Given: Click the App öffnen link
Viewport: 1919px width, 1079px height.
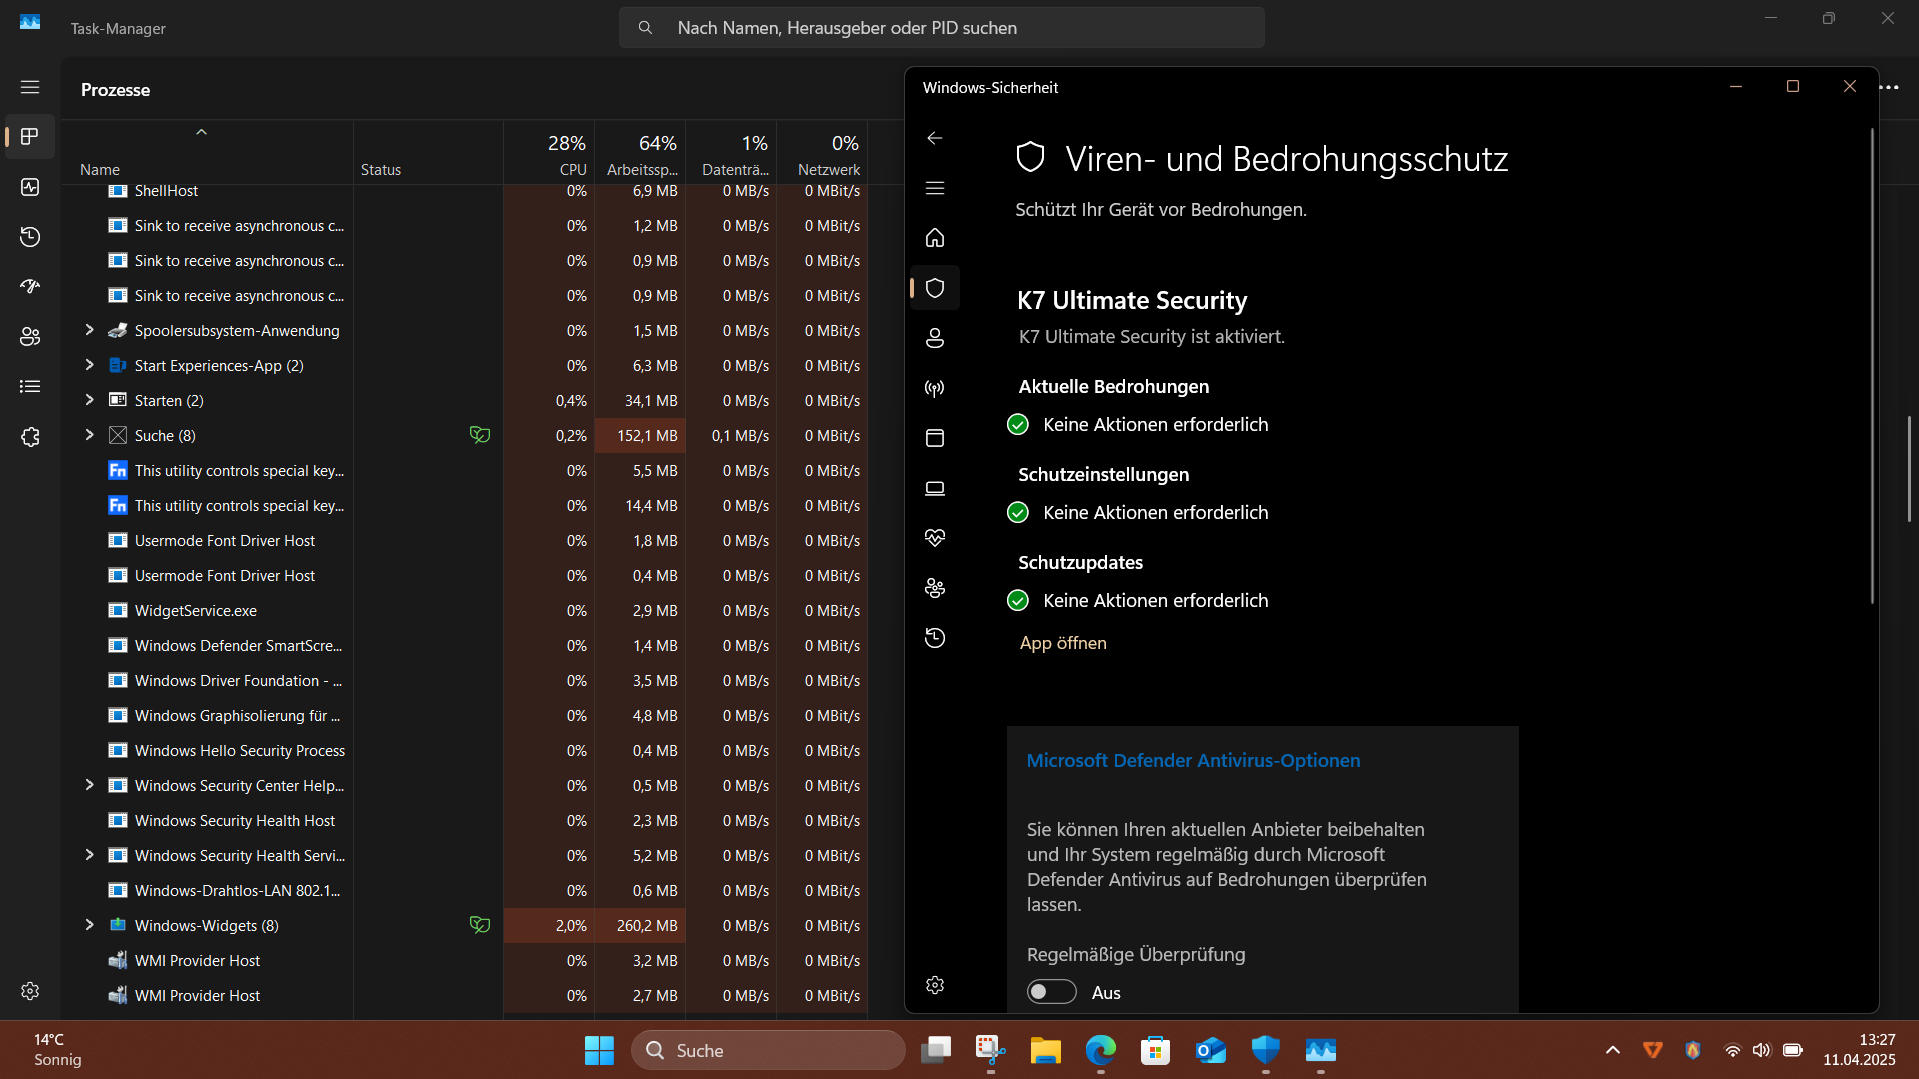Looking at the screenshot, I should [x=1063, y=643].
